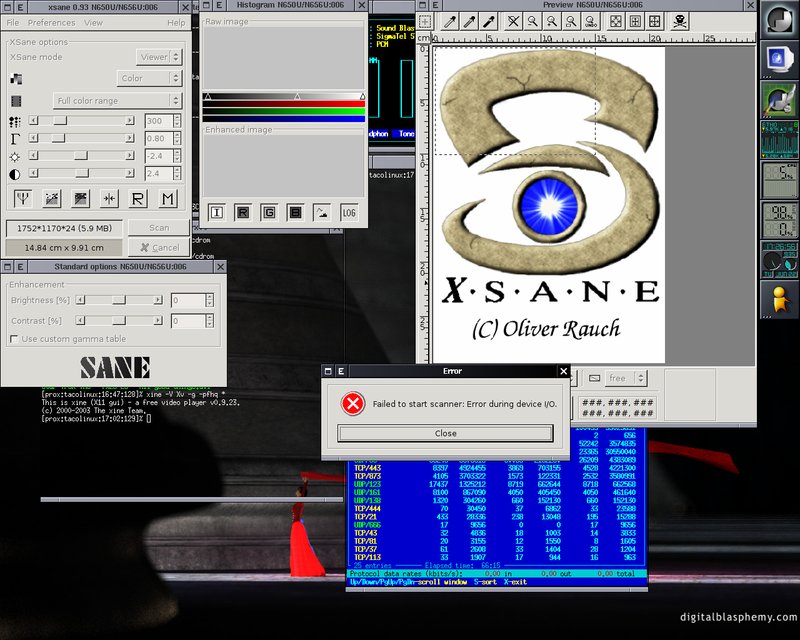Image resolution: width=800 pixels, height=640 pixels.
Task: Click resolution 300 spinner arrows
Action: point(177,121)
